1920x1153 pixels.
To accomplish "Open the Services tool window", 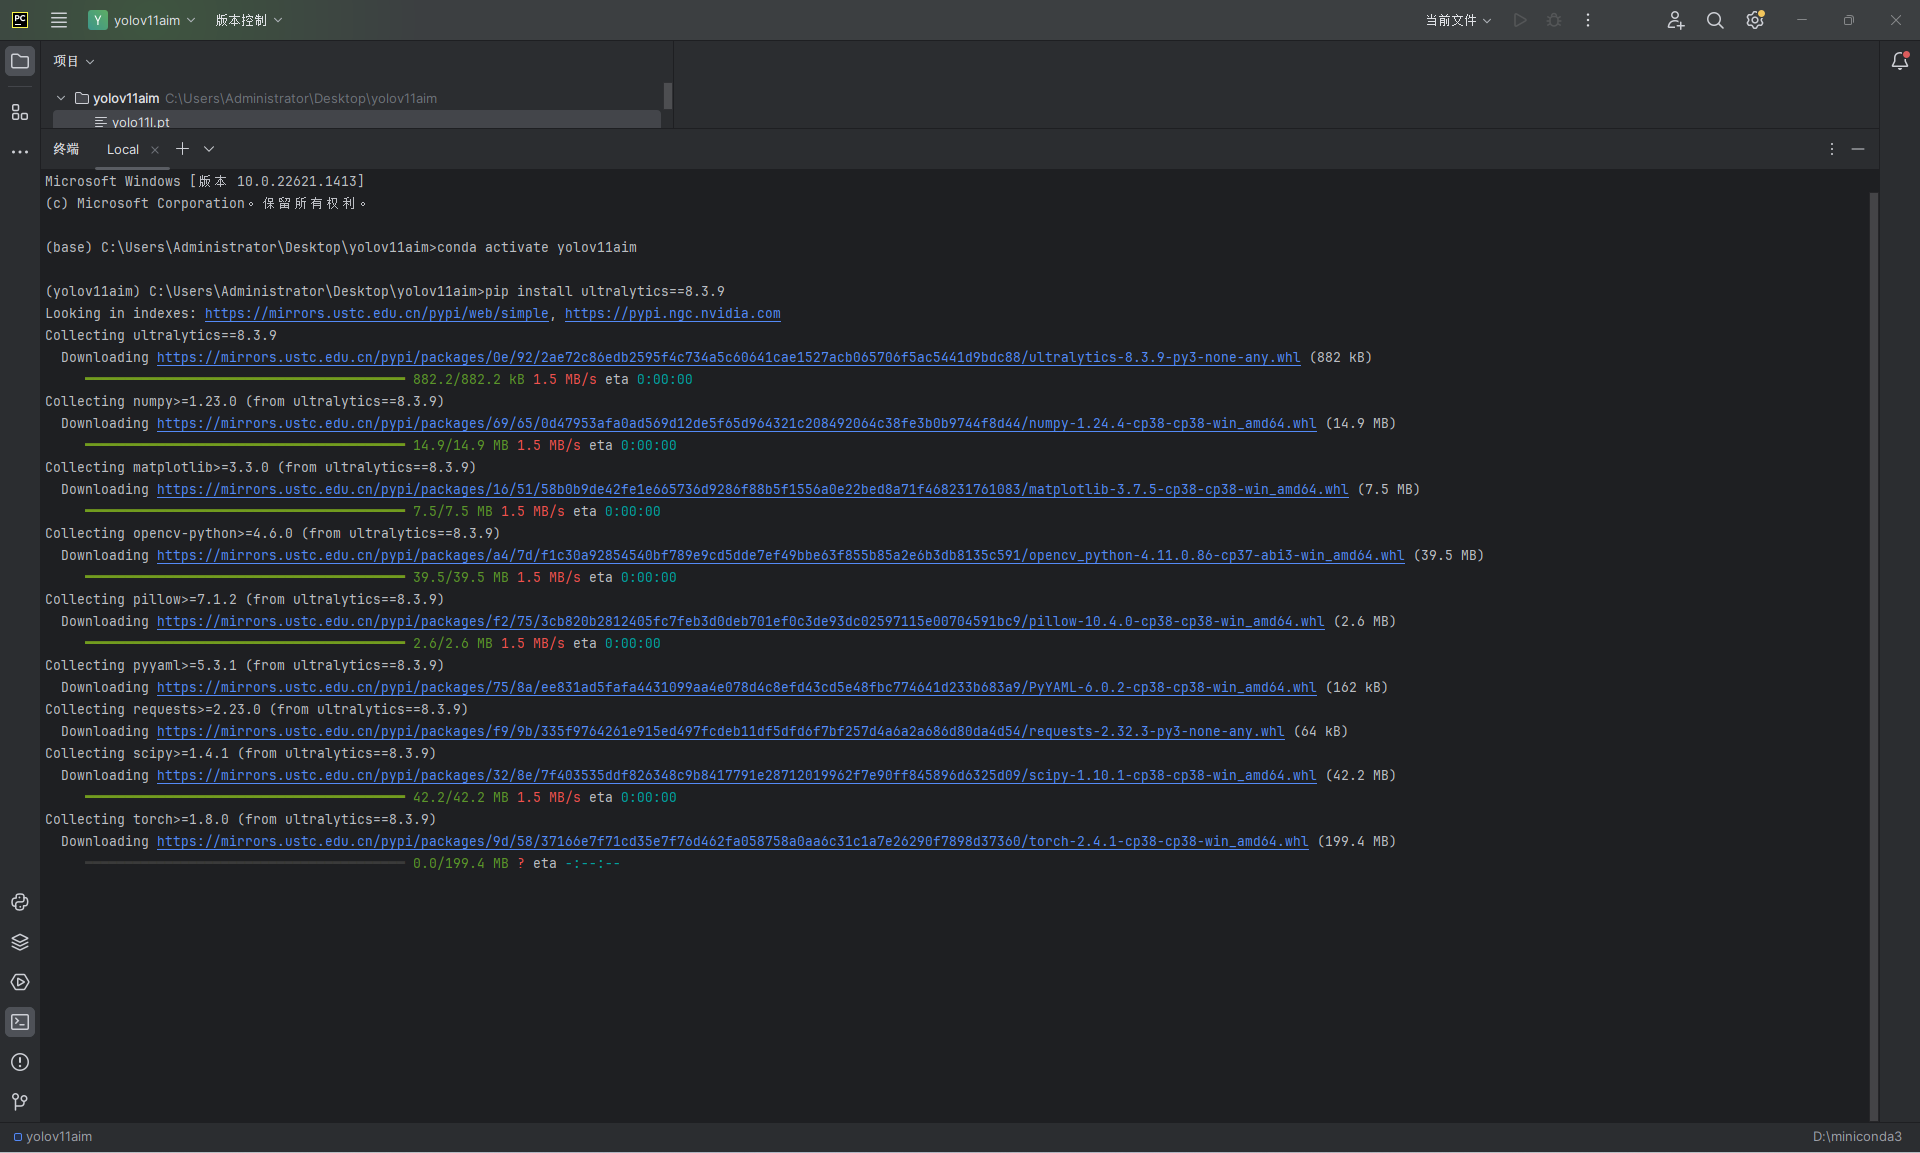I will (20, 982).
